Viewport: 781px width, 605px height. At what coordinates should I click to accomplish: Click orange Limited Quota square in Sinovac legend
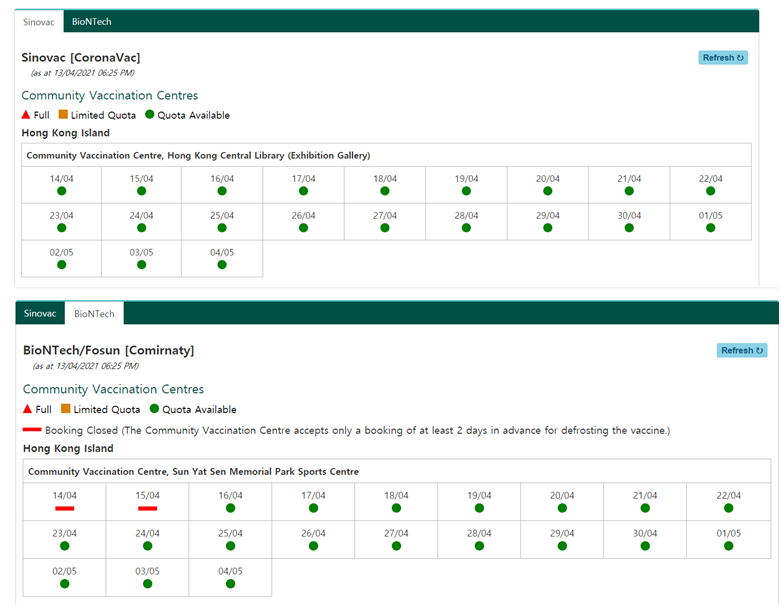coord(63,115)
